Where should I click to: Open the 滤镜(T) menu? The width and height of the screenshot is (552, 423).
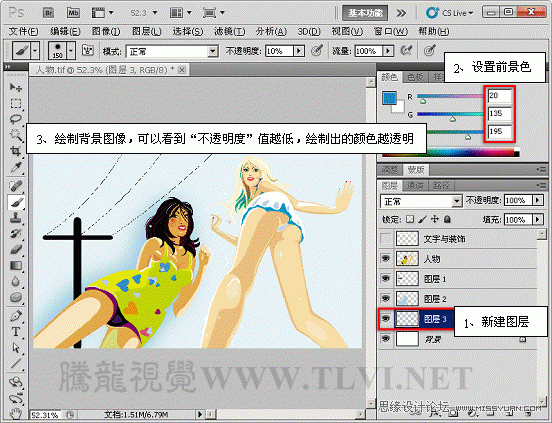[x=230, y=32]
